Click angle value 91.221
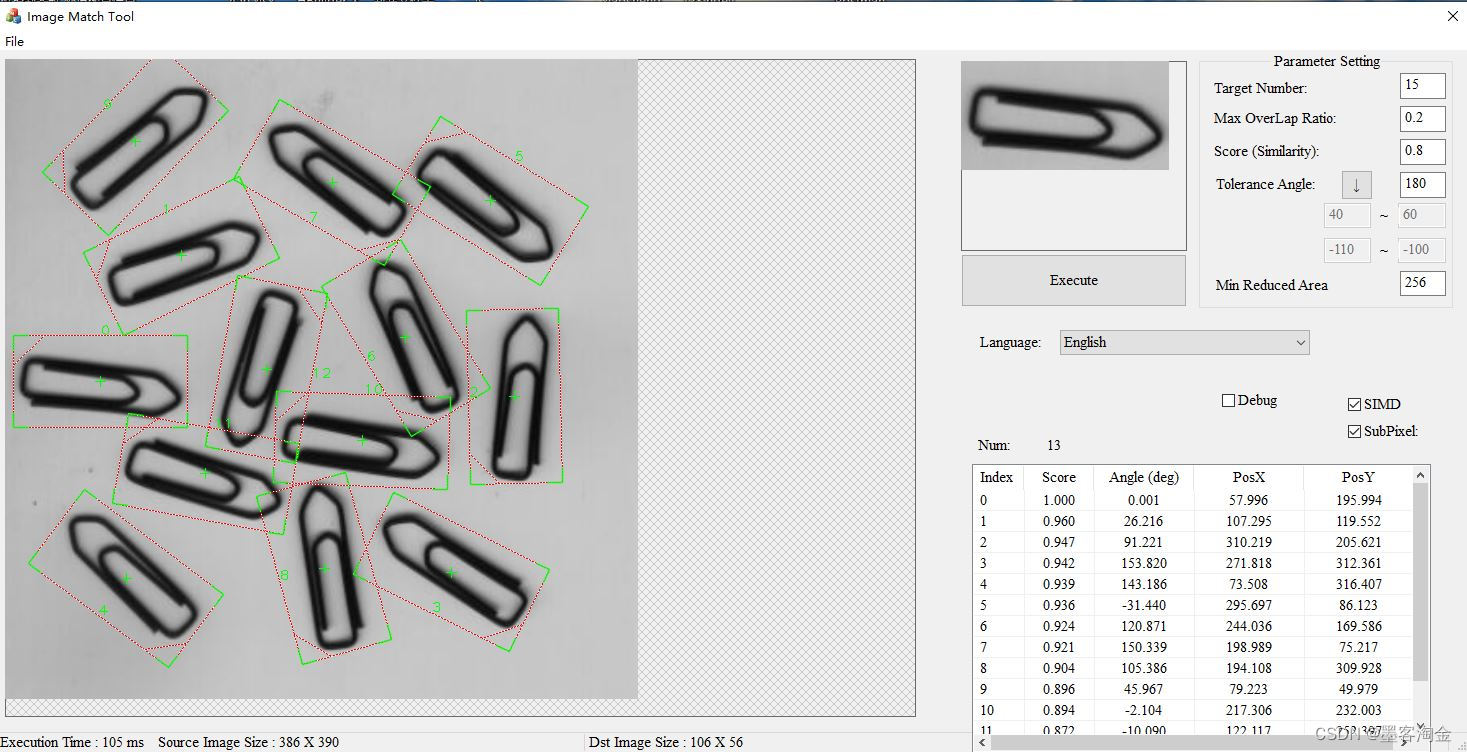 pyautogui.click(x=1145, y=542)
